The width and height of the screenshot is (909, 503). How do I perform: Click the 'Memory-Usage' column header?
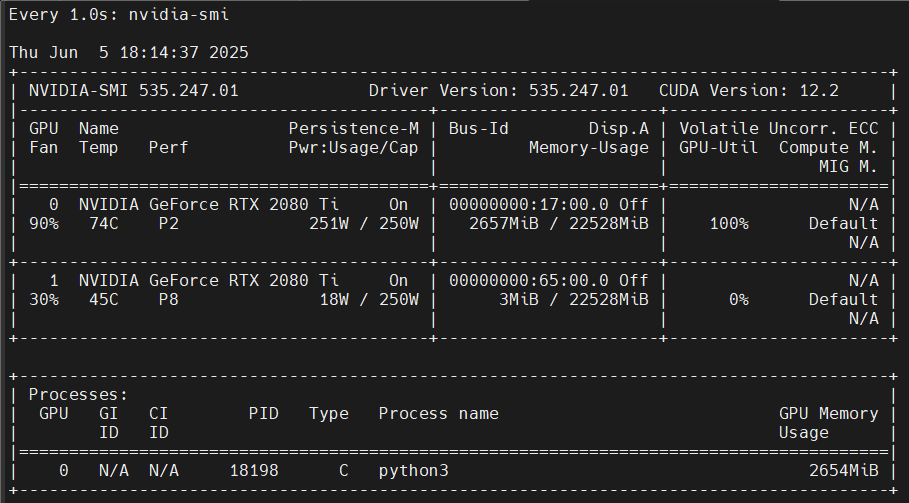[x=588, y=148]
